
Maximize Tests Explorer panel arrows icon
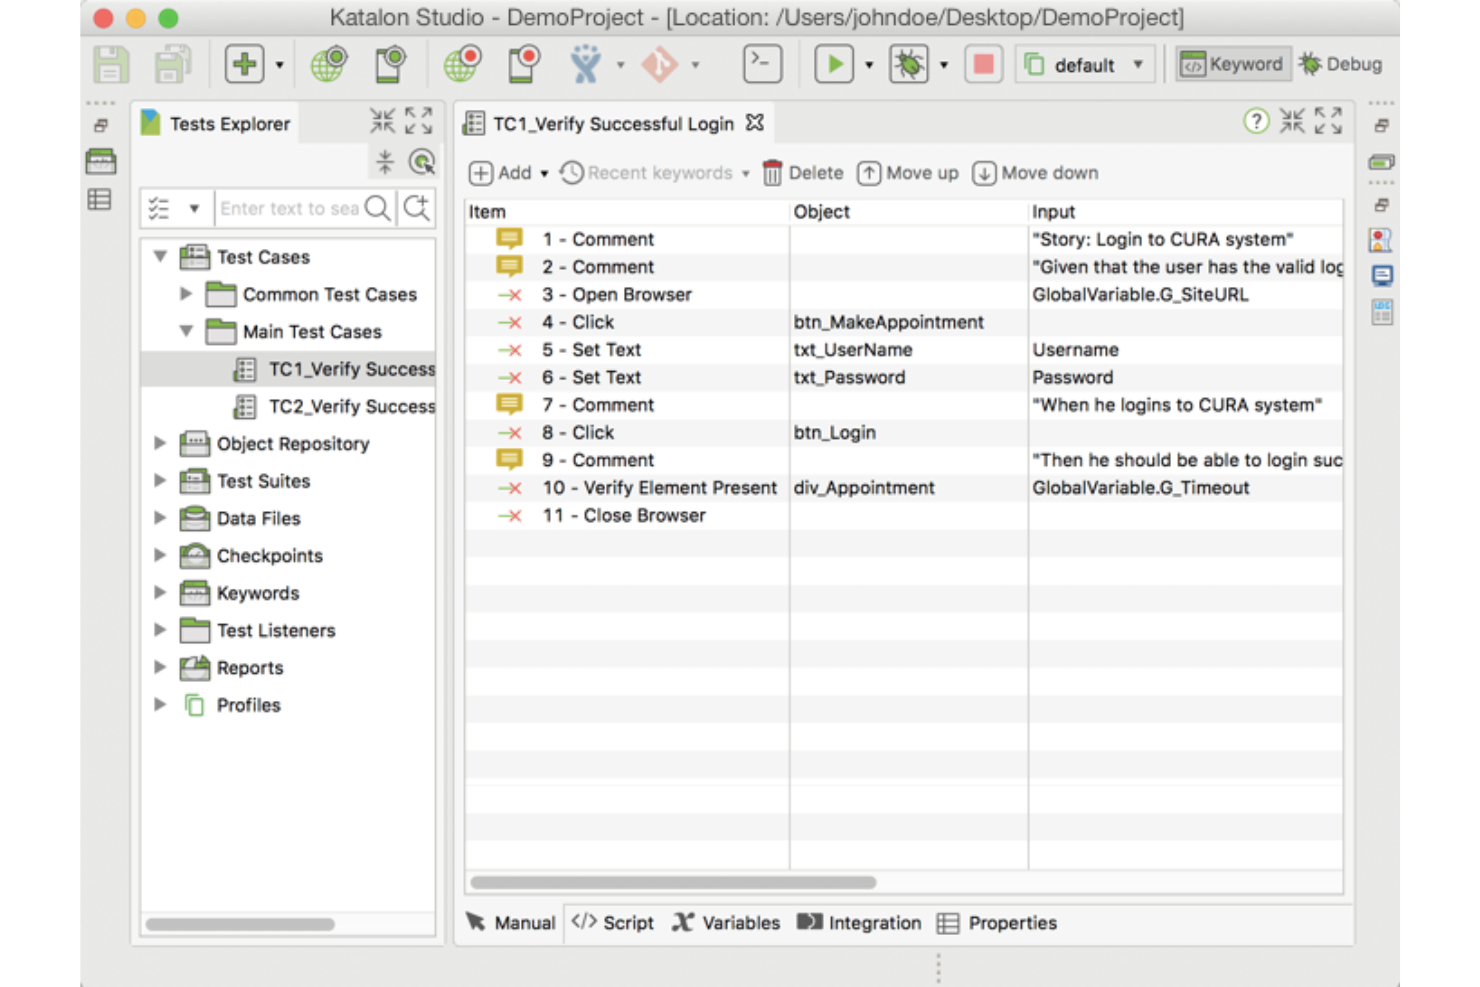(419, 121)
